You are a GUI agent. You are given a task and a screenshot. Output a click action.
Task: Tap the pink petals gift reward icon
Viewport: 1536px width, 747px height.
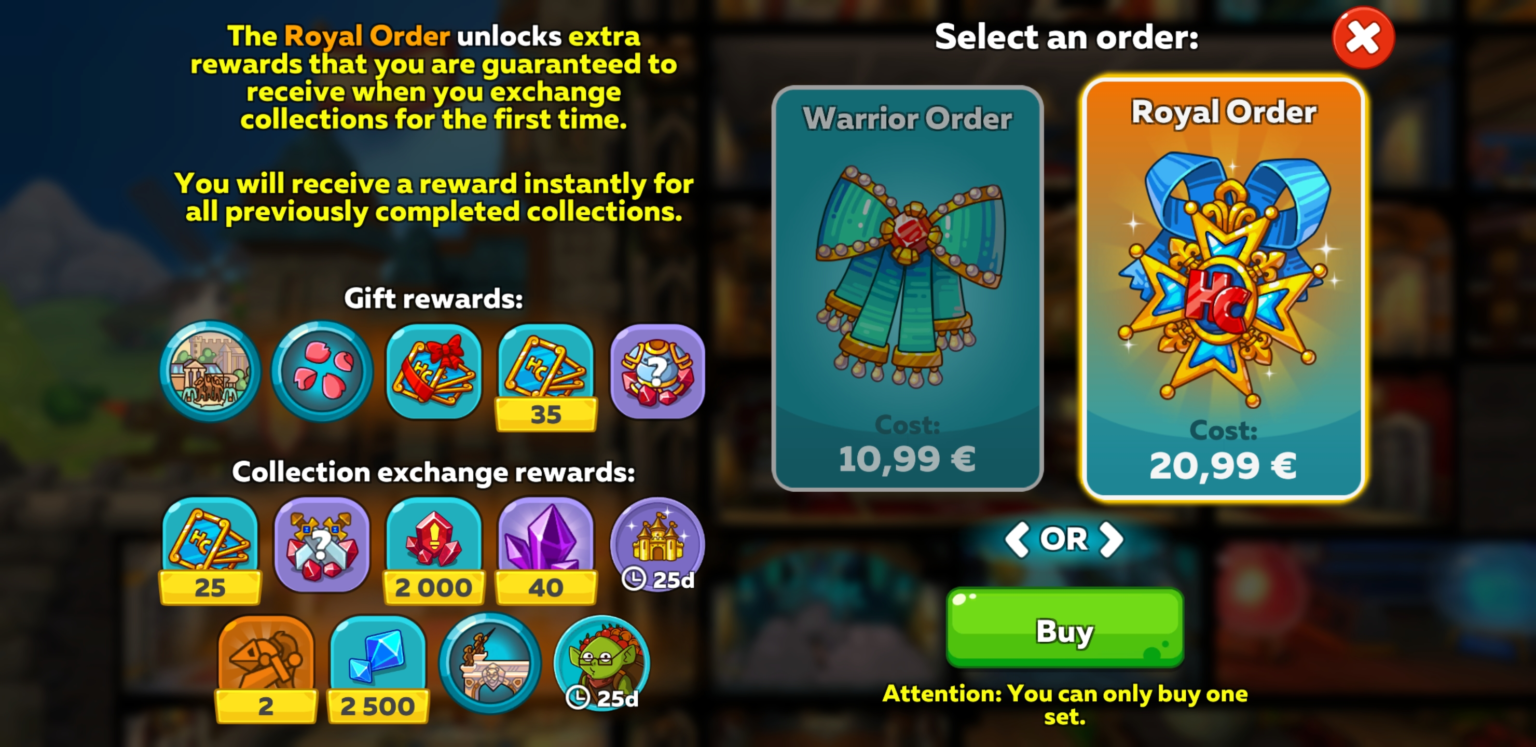[322, 371]
